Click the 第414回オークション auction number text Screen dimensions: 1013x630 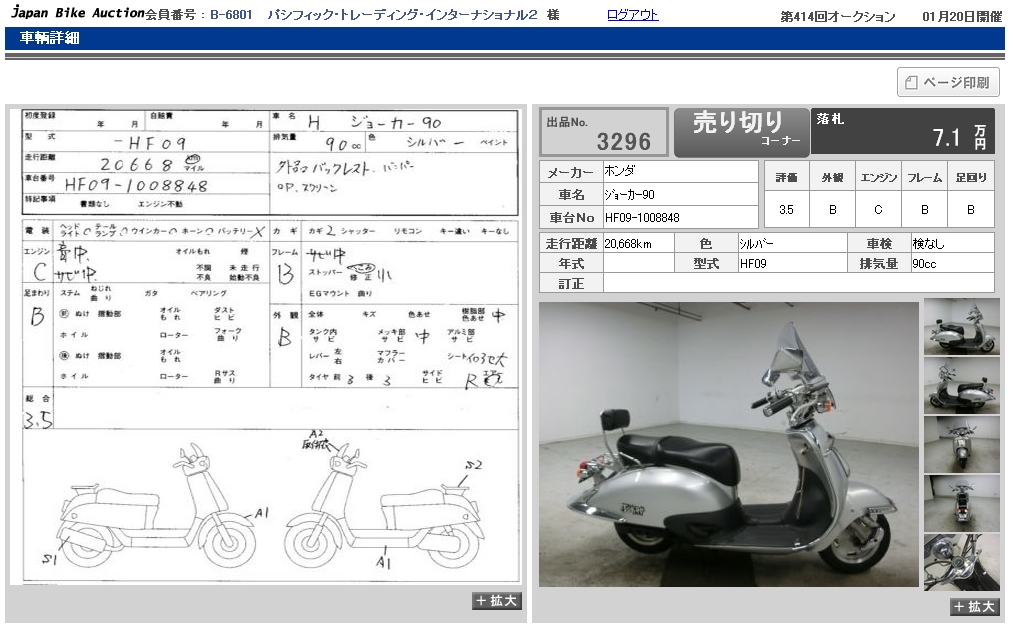838,16
